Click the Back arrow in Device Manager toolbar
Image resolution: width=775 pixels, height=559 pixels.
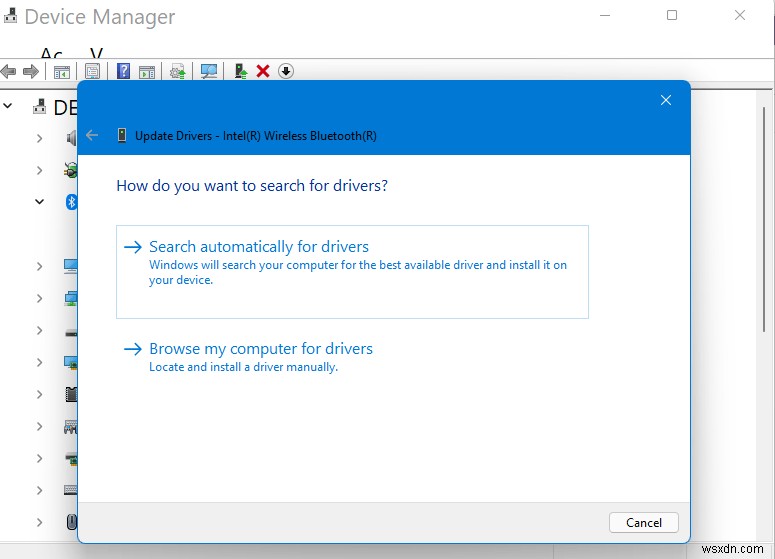click(8, 71)
